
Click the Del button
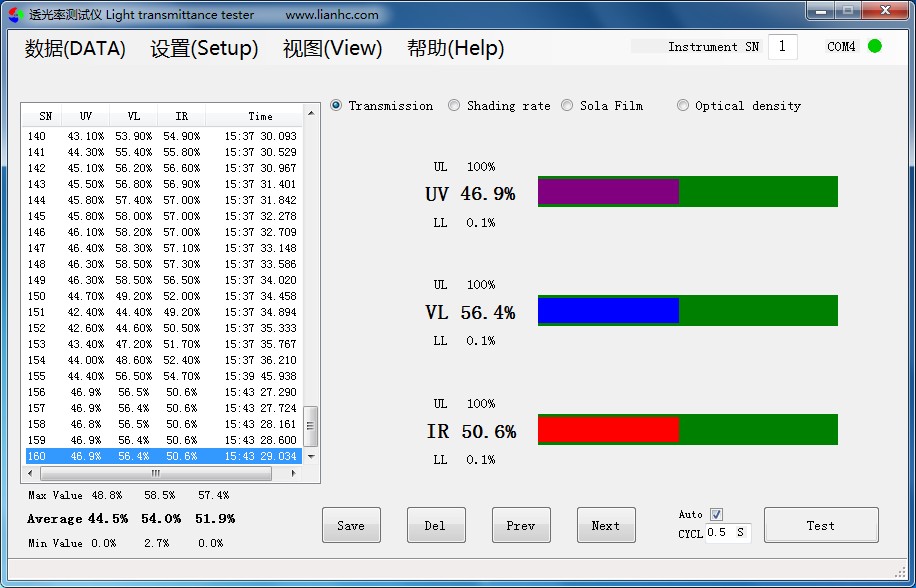click(436, 525)
